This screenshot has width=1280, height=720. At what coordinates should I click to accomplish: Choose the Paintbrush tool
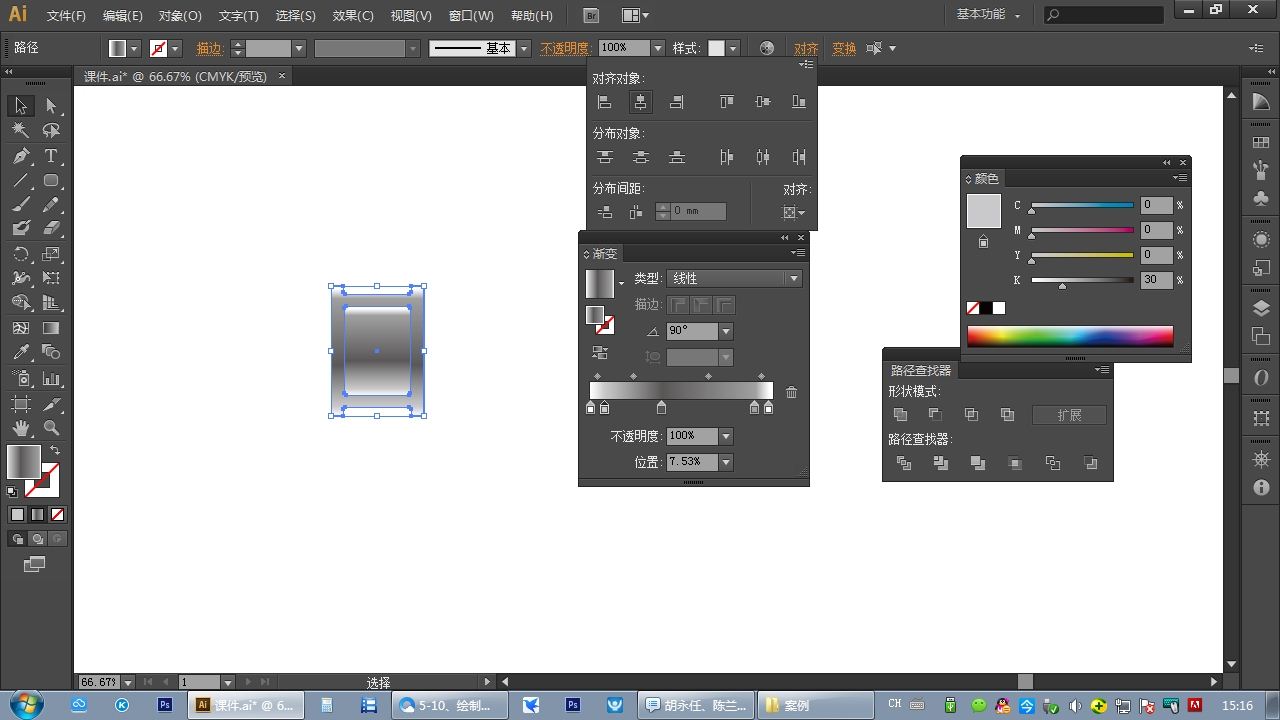click(x=21, y=205)
